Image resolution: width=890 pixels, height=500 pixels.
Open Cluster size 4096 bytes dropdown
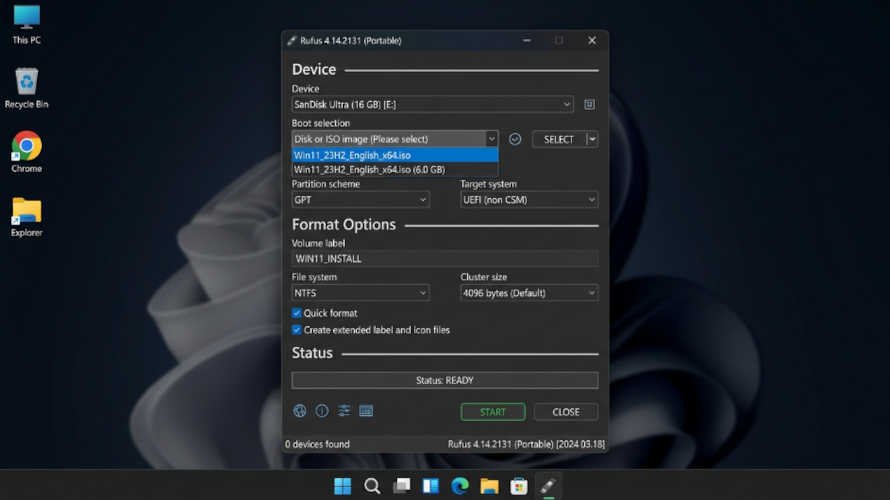coord(529,293)
